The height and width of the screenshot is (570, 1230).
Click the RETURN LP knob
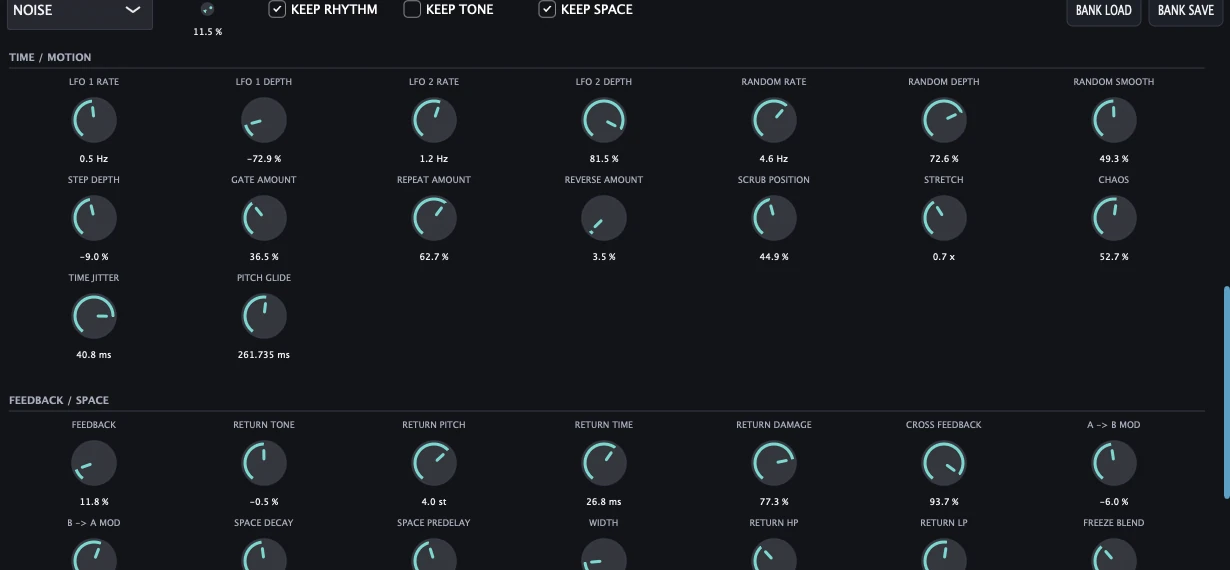[944, 555]
